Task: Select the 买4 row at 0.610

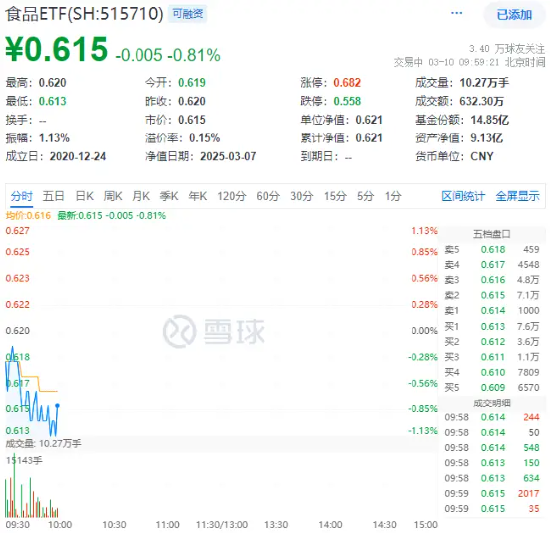Action: click(492, 372)
